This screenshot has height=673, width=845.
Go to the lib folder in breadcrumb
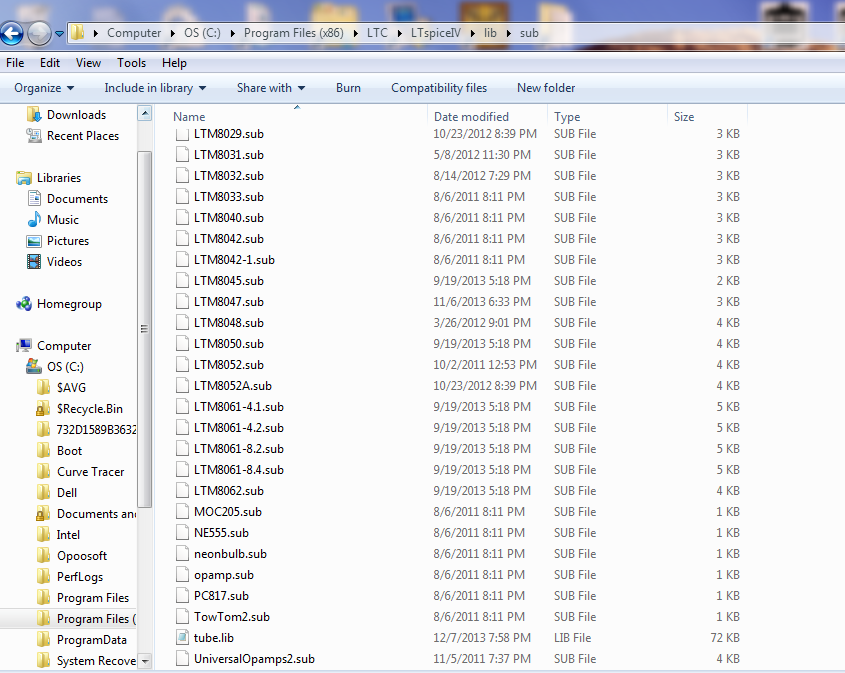pos(490,33)
